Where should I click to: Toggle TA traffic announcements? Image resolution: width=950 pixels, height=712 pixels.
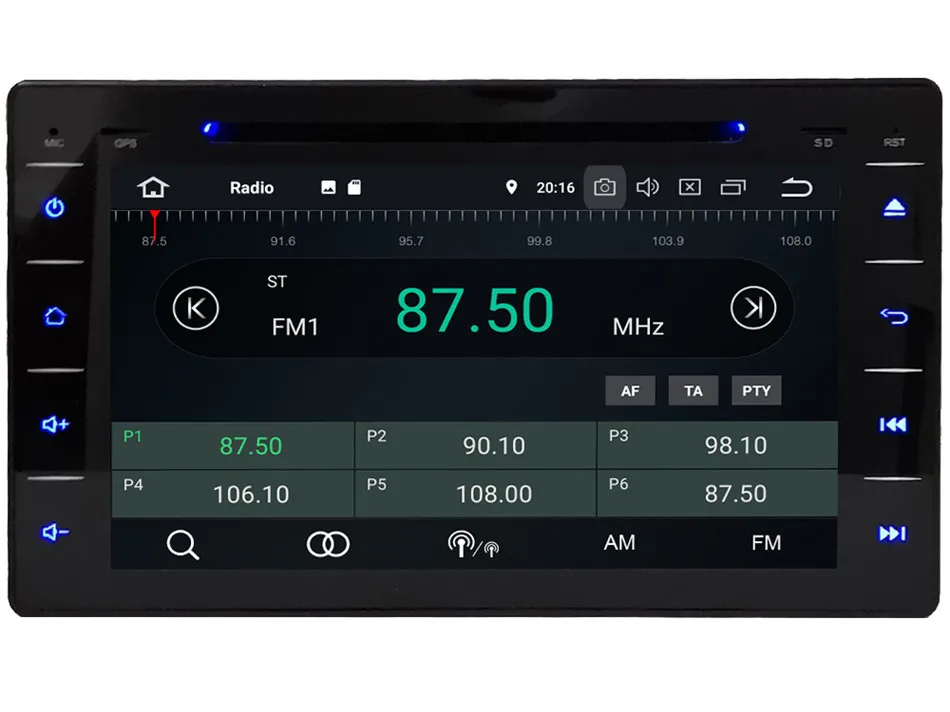(x=693, y=390)
